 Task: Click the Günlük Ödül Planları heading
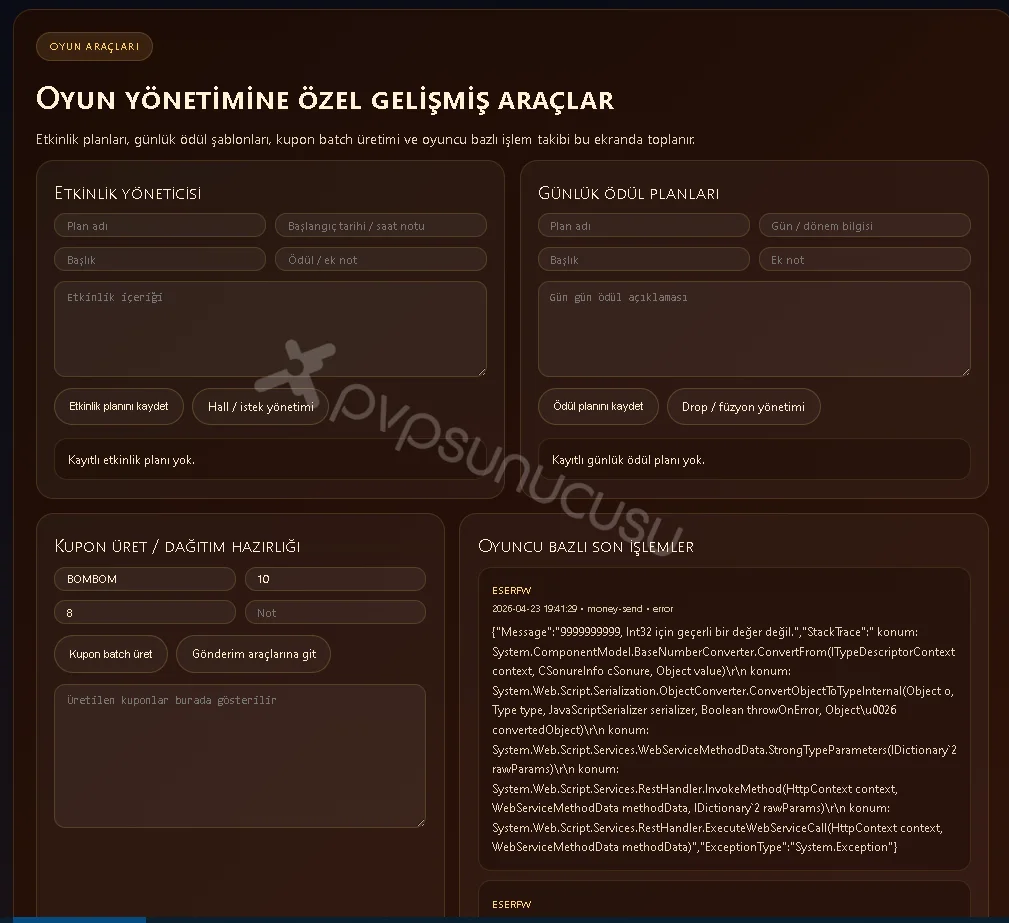(629, 193)
